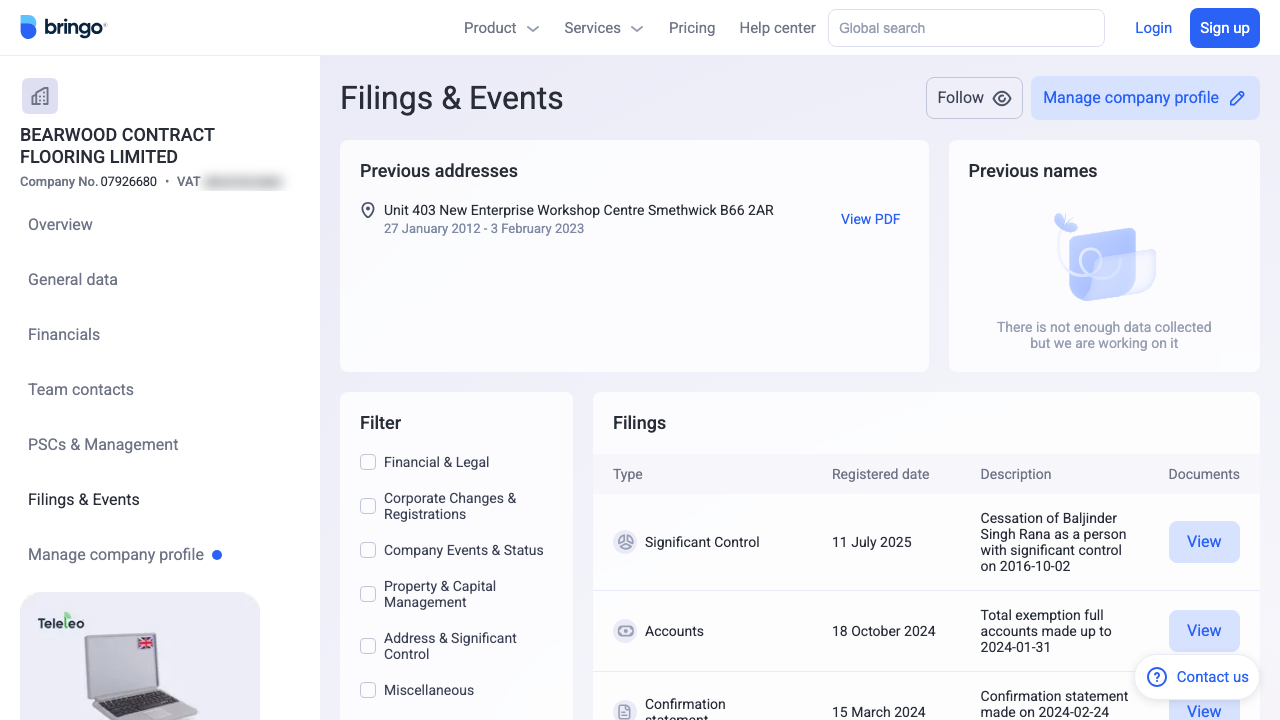Click the pencil icon on Manage company profile
Image resolution: width=1280 pixels, height=720 pixels.
tap(1237, 98)
